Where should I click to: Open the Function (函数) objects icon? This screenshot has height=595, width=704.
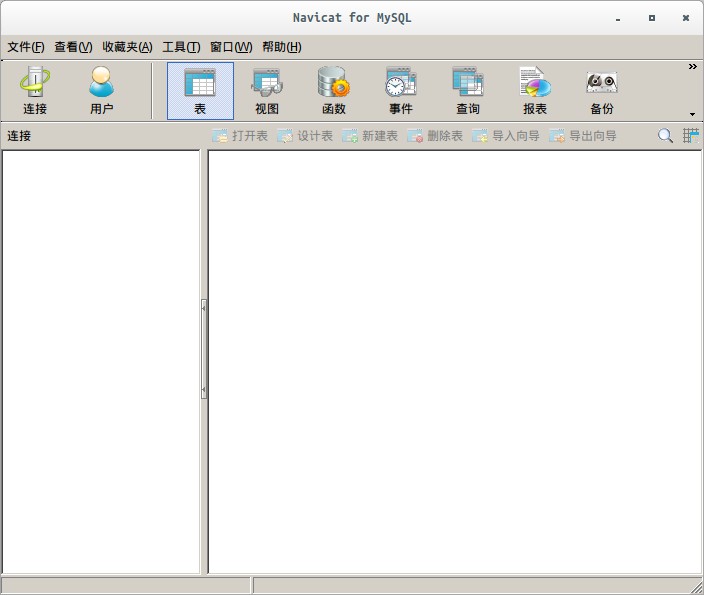(x=334, y=91)
